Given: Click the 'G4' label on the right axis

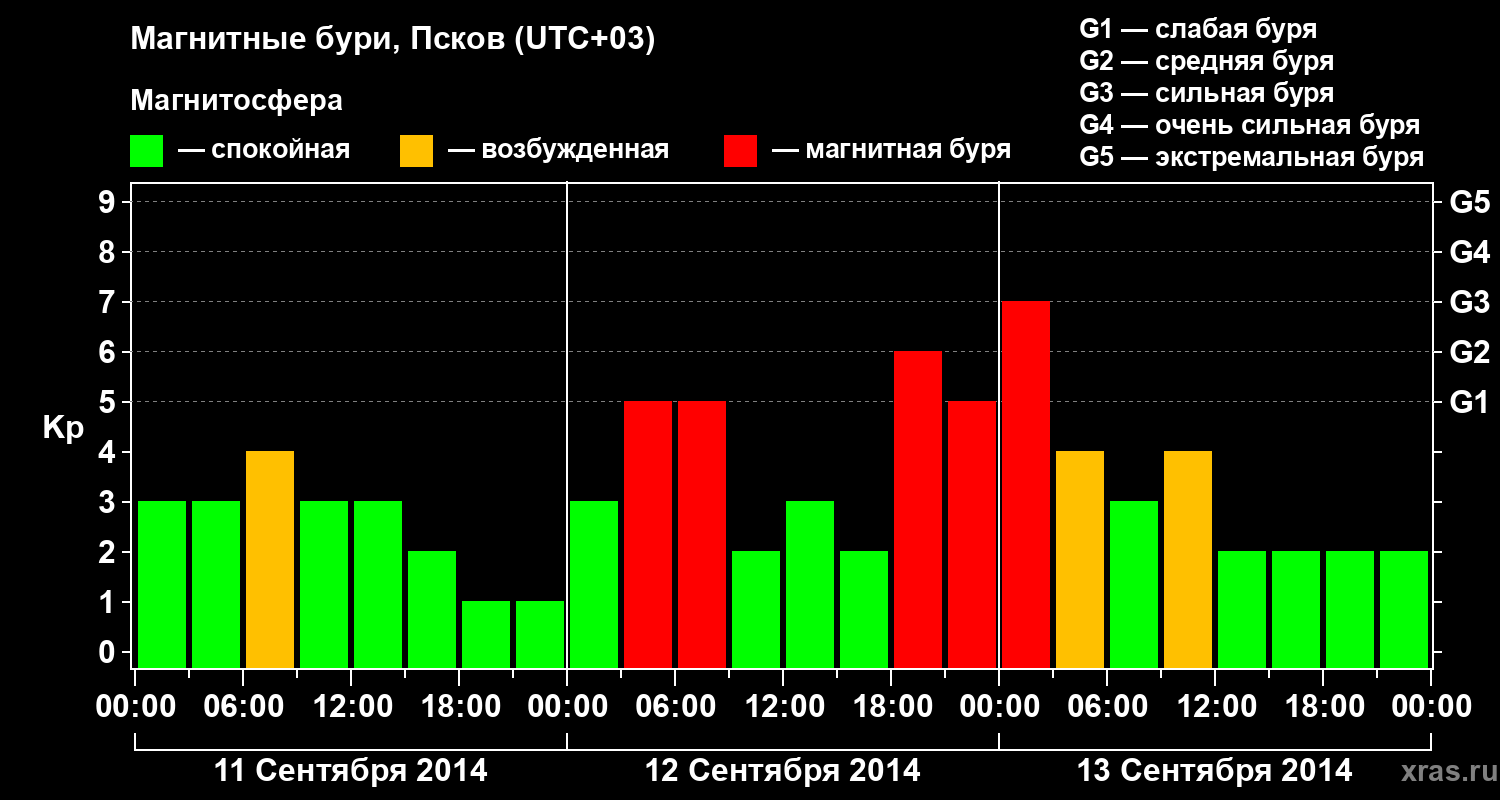Looking at the screenshot, I should 1469,252.
